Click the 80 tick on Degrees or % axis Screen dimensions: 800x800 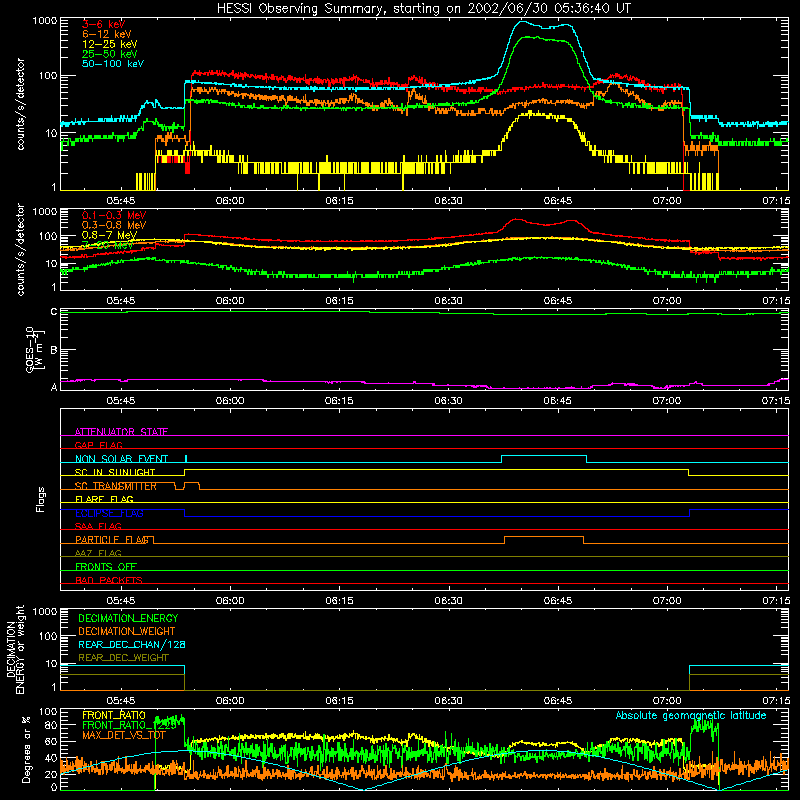[51, 725]
